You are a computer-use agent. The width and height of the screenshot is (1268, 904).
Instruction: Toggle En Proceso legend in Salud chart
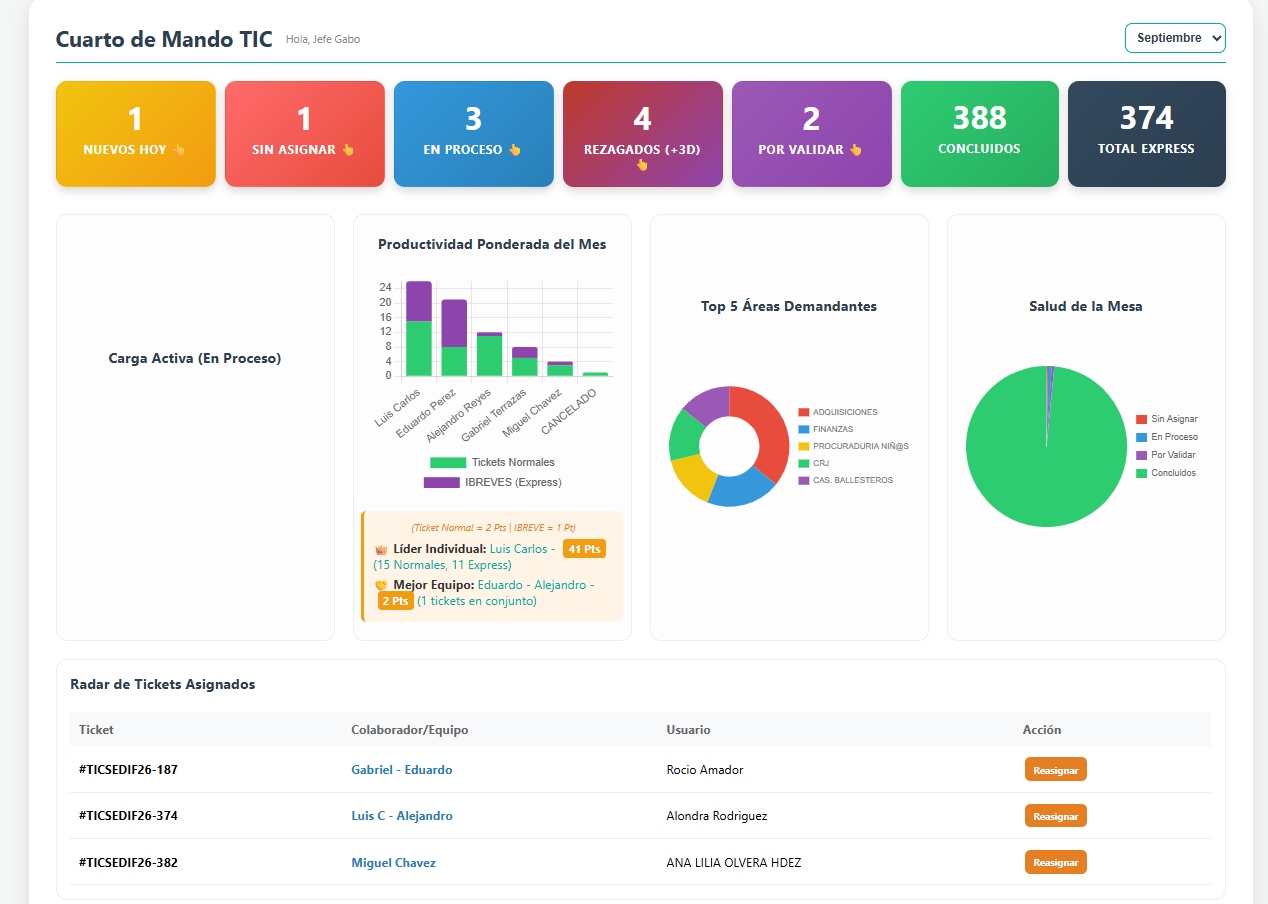[x=1167, y=437]
